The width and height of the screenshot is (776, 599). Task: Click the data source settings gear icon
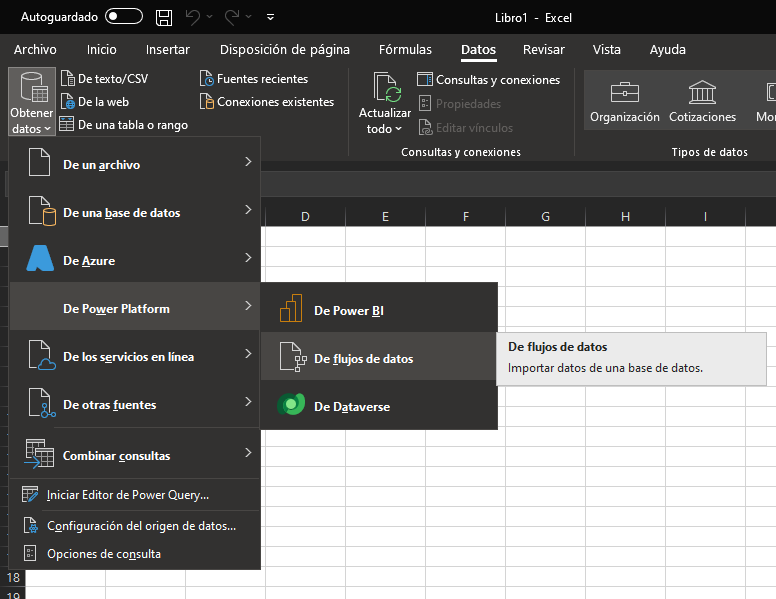coord(31,525)
